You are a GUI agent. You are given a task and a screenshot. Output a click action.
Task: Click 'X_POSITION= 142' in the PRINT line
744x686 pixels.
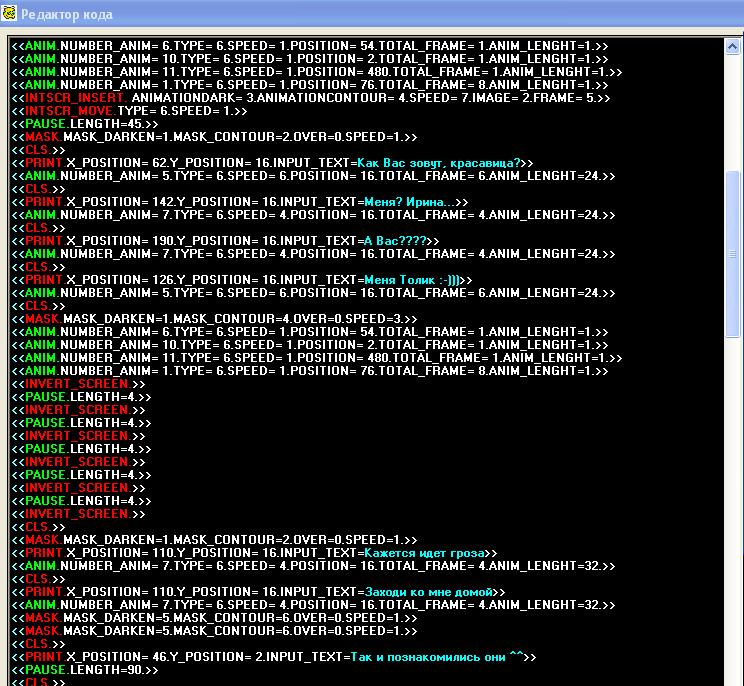click(120, 202)
